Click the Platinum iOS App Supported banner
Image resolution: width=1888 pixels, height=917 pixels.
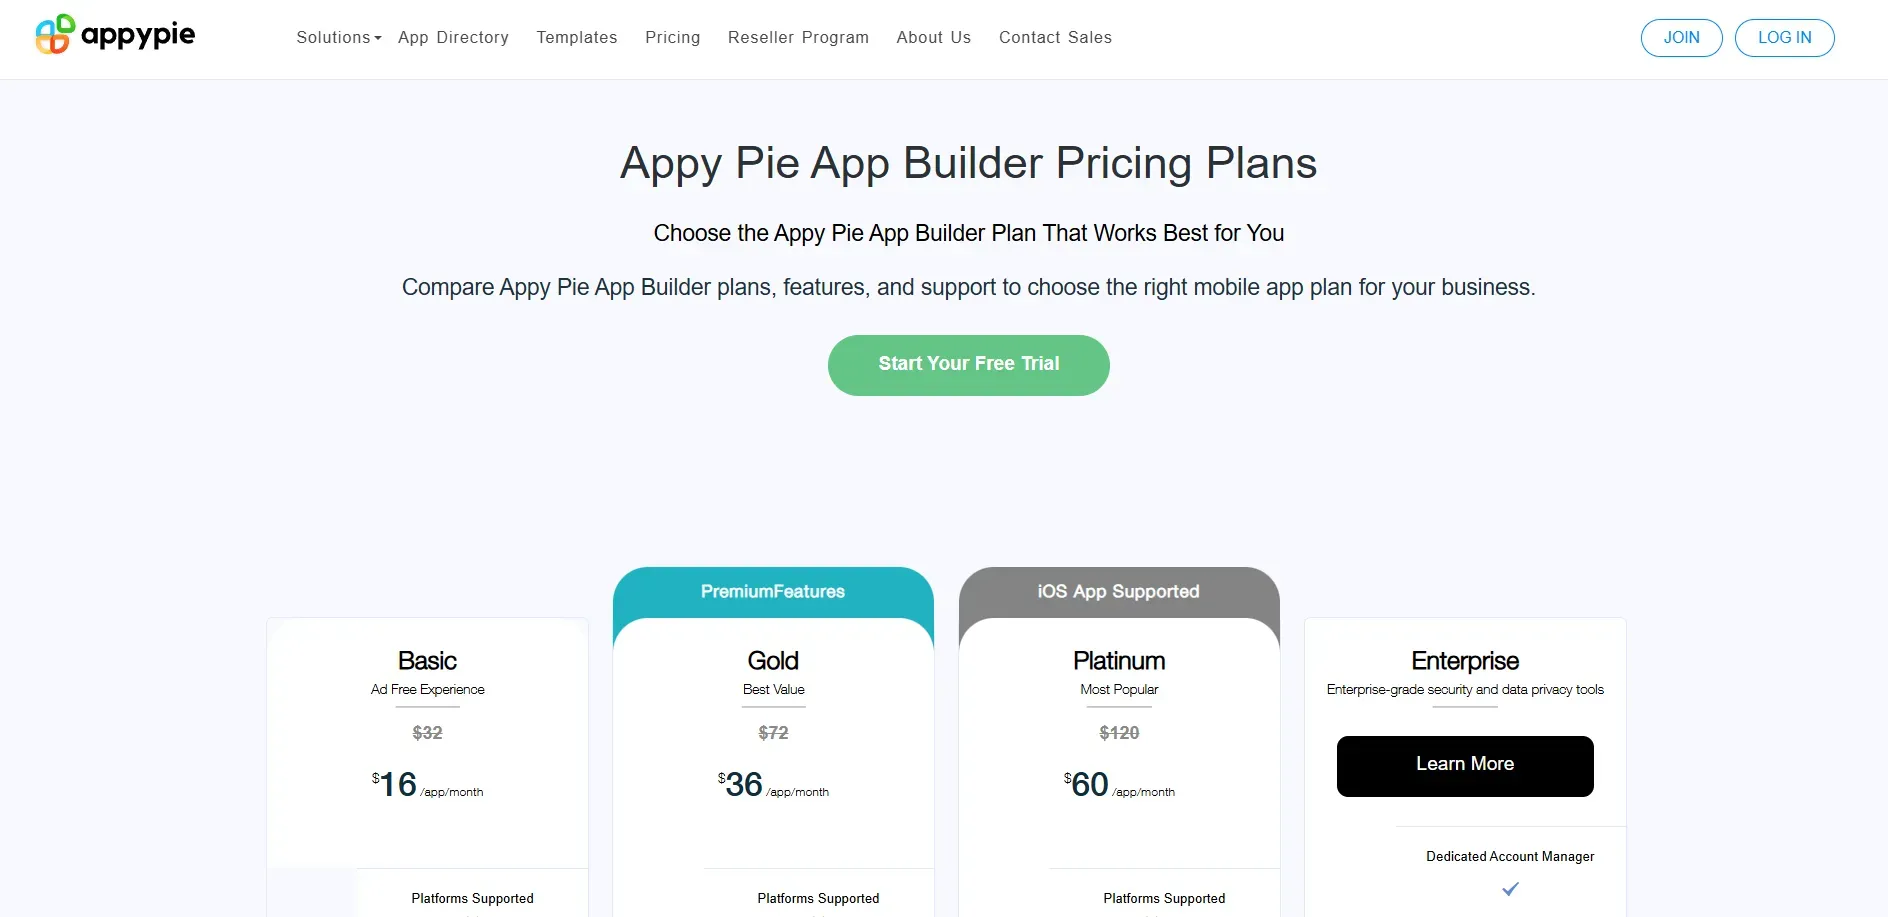pyautogui.click(x=1118, y=591)
